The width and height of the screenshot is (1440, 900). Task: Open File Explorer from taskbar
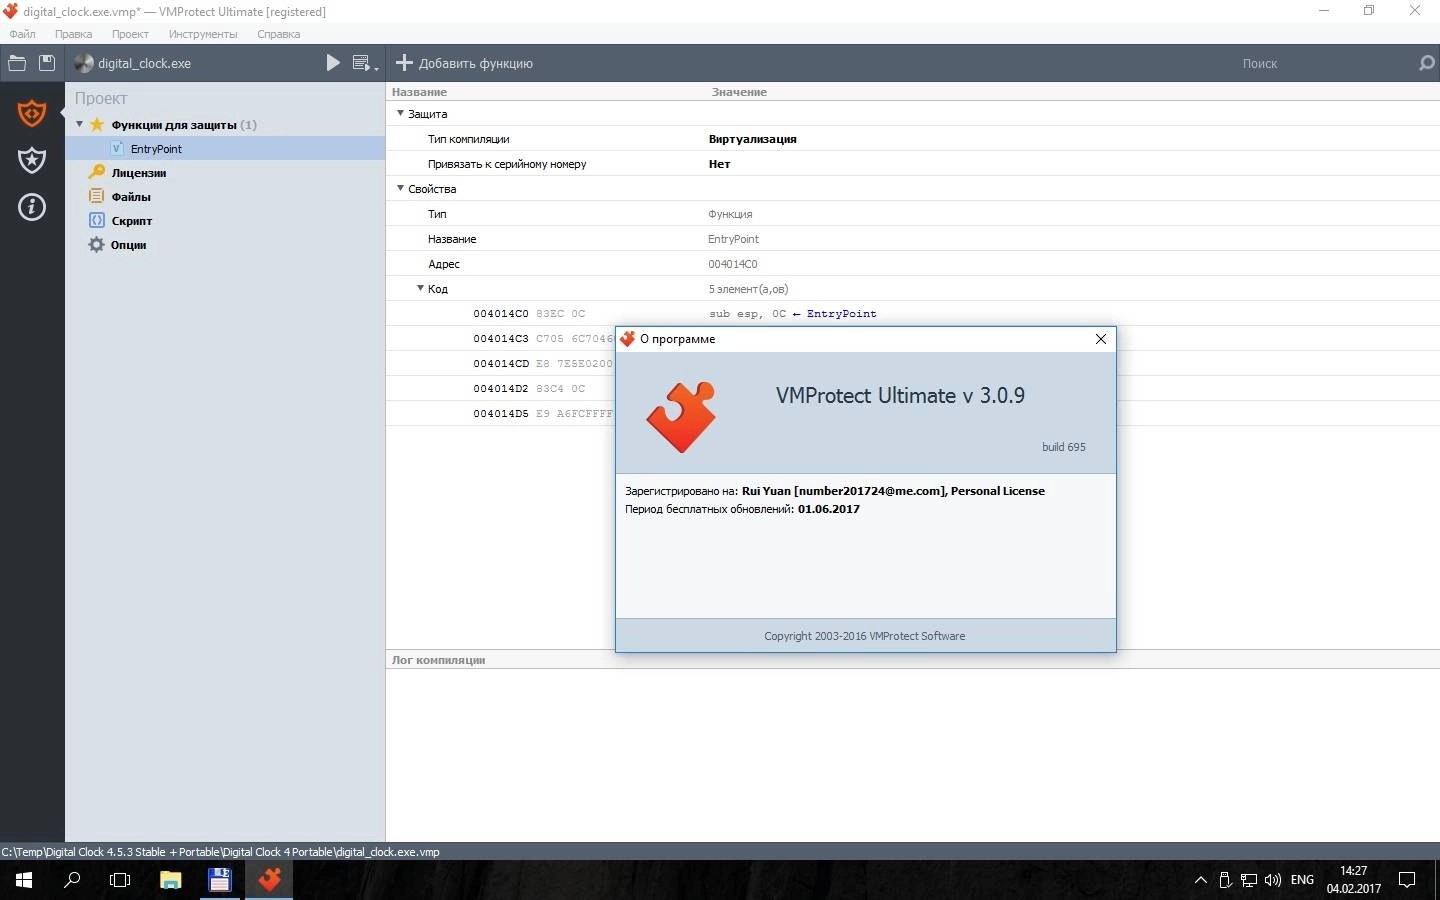pos(170,880)
